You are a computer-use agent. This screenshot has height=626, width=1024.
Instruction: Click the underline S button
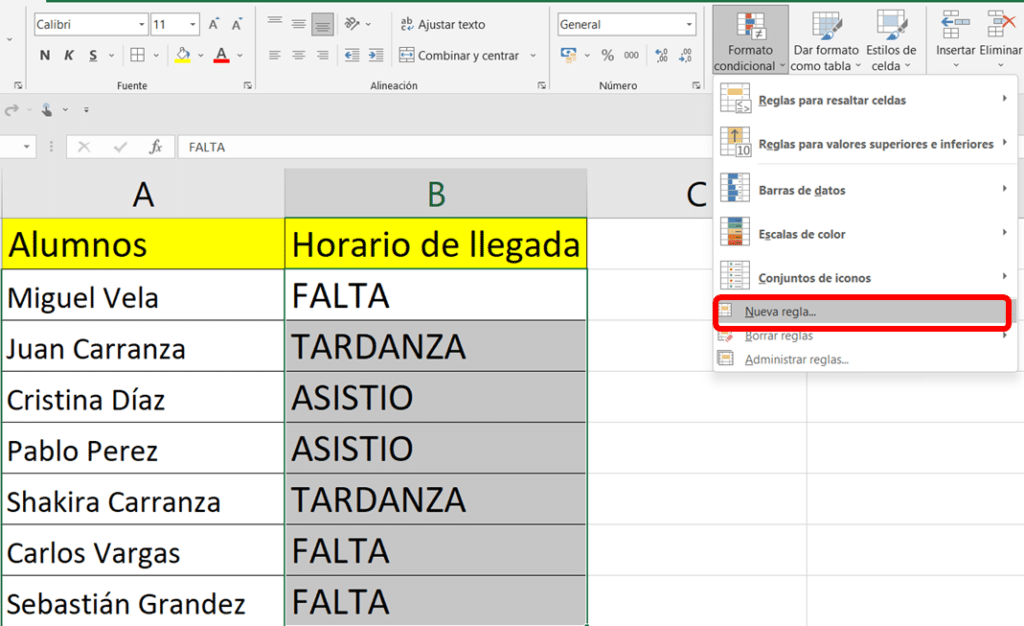pyautogui.click(x=93, y=56)
